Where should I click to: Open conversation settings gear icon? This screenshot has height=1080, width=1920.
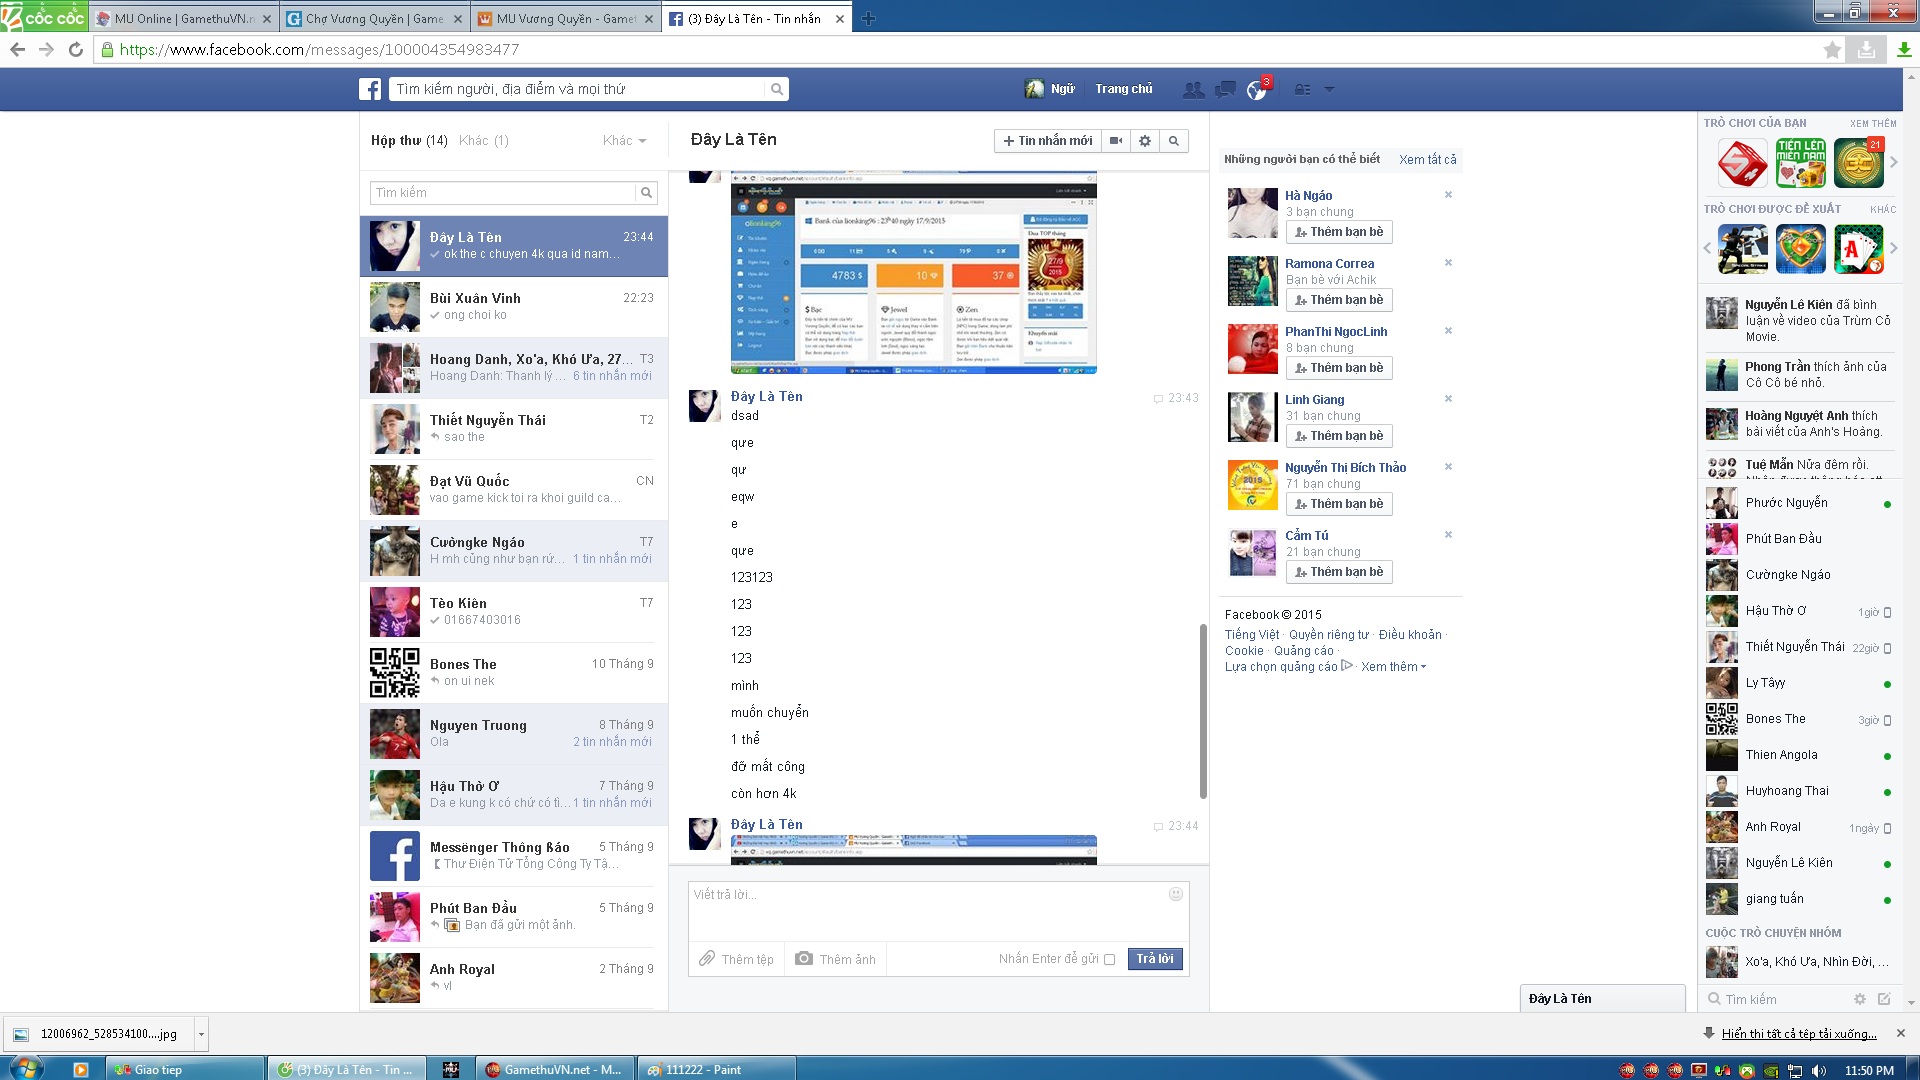click(x=1145, y=141)
